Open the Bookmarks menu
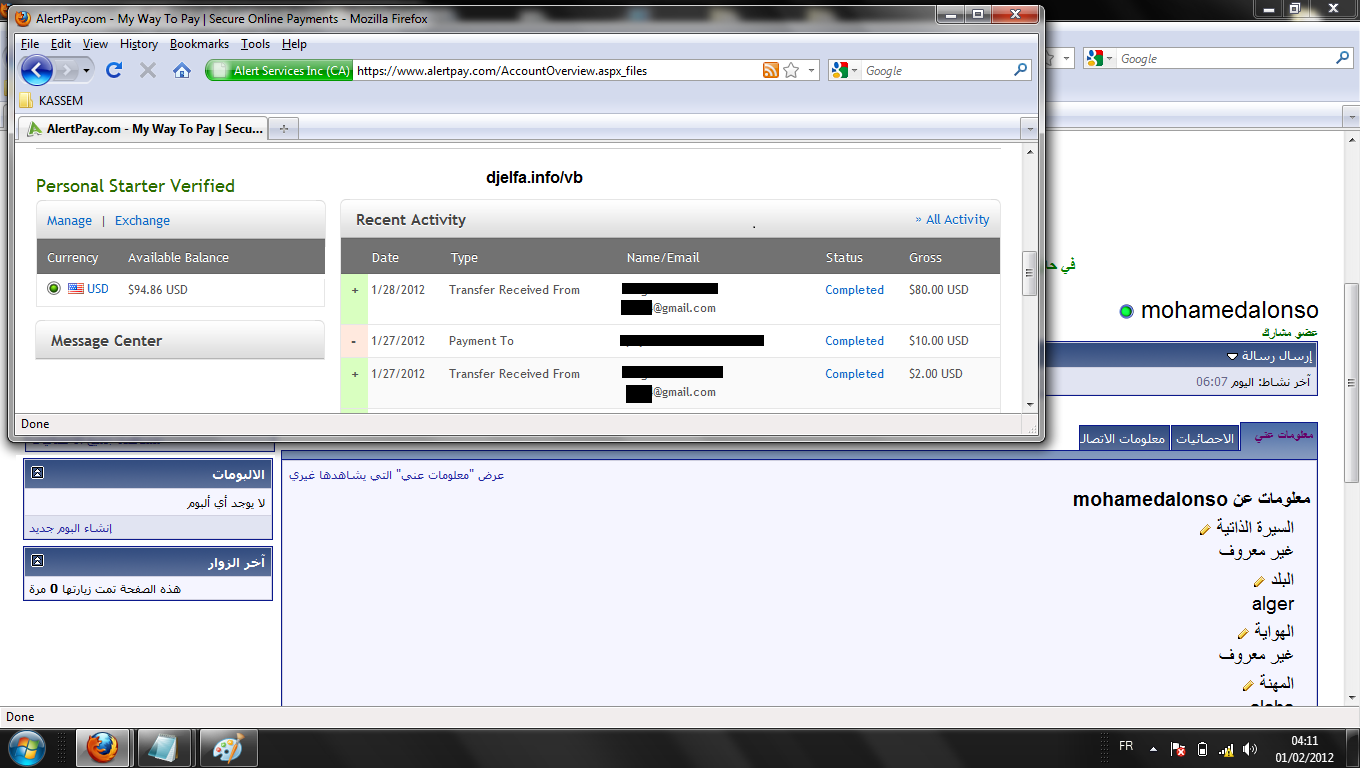This screenshot has height=768, width=1360. [x=199, y=44]
